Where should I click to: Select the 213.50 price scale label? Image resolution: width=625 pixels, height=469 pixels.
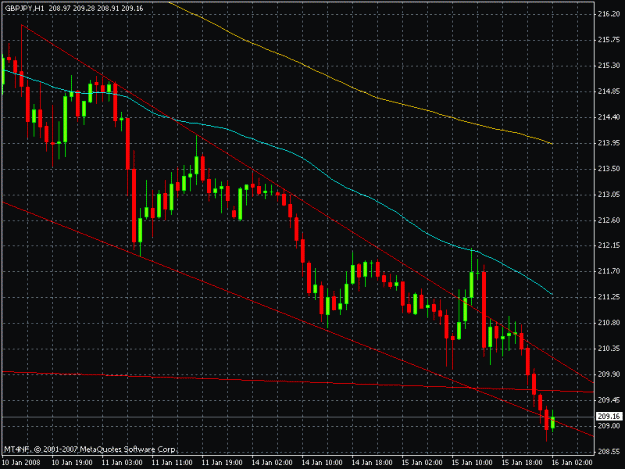click(x=609, y=169)
